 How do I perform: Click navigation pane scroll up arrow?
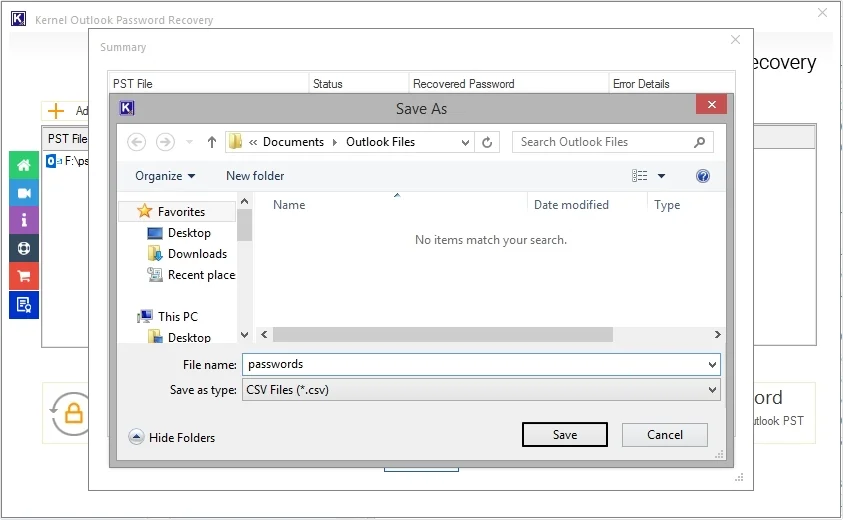coord(245,201)
